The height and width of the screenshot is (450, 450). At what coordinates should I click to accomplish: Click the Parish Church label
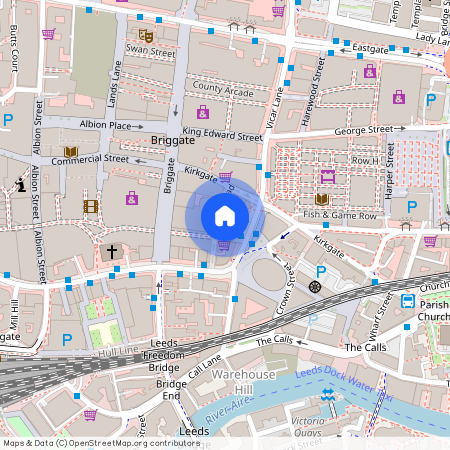pyautogui.click(x=434, y=311)
